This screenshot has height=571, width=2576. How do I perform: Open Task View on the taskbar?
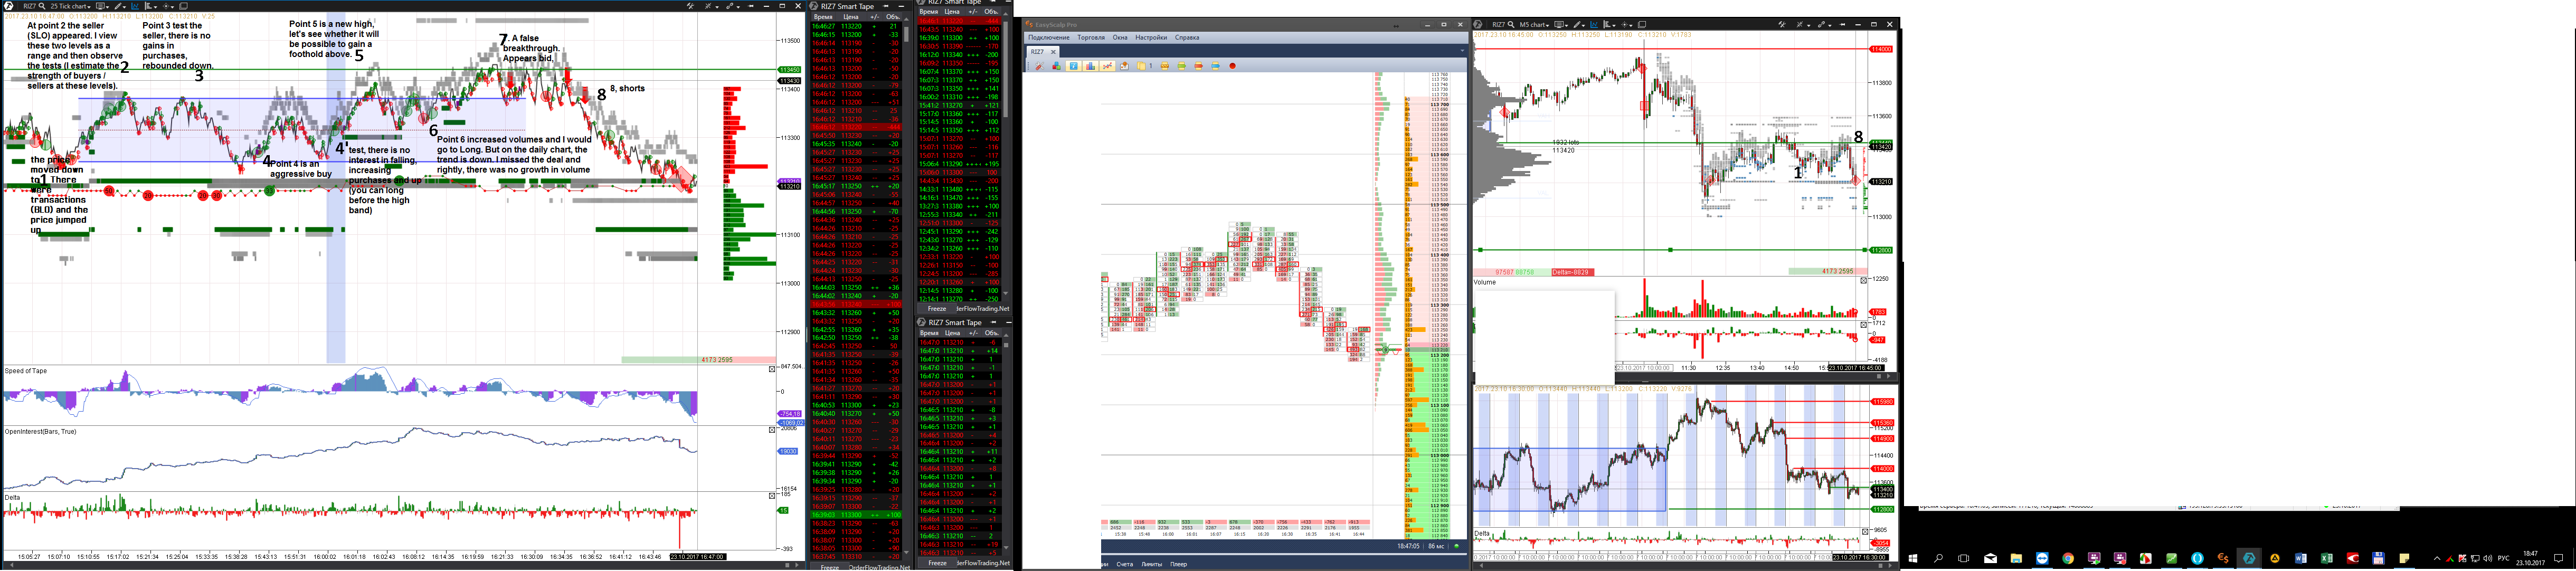[1964, 558]
